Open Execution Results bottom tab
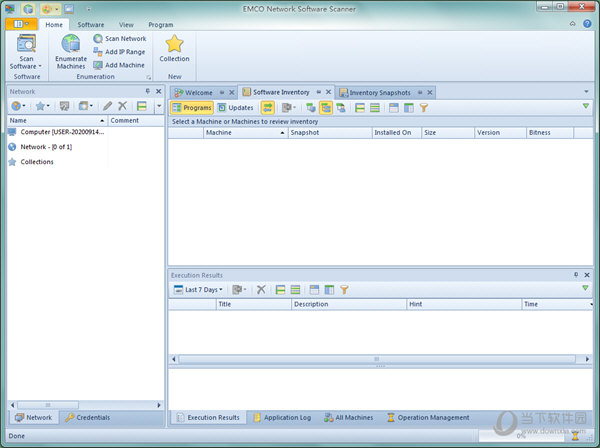The height and width of the screenshot is (448, 600). tap(208, 417)
